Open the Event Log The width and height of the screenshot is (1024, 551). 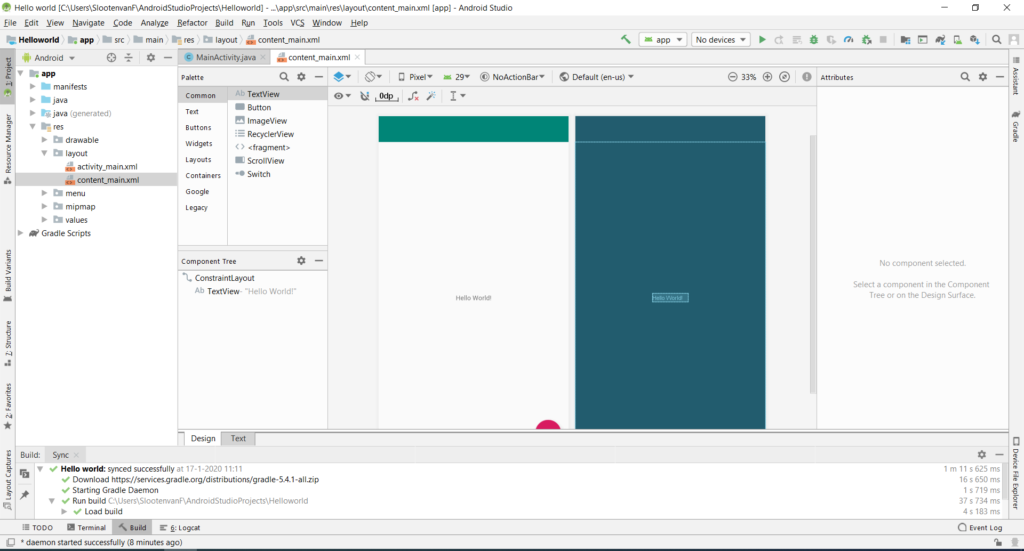pos(980,527)
